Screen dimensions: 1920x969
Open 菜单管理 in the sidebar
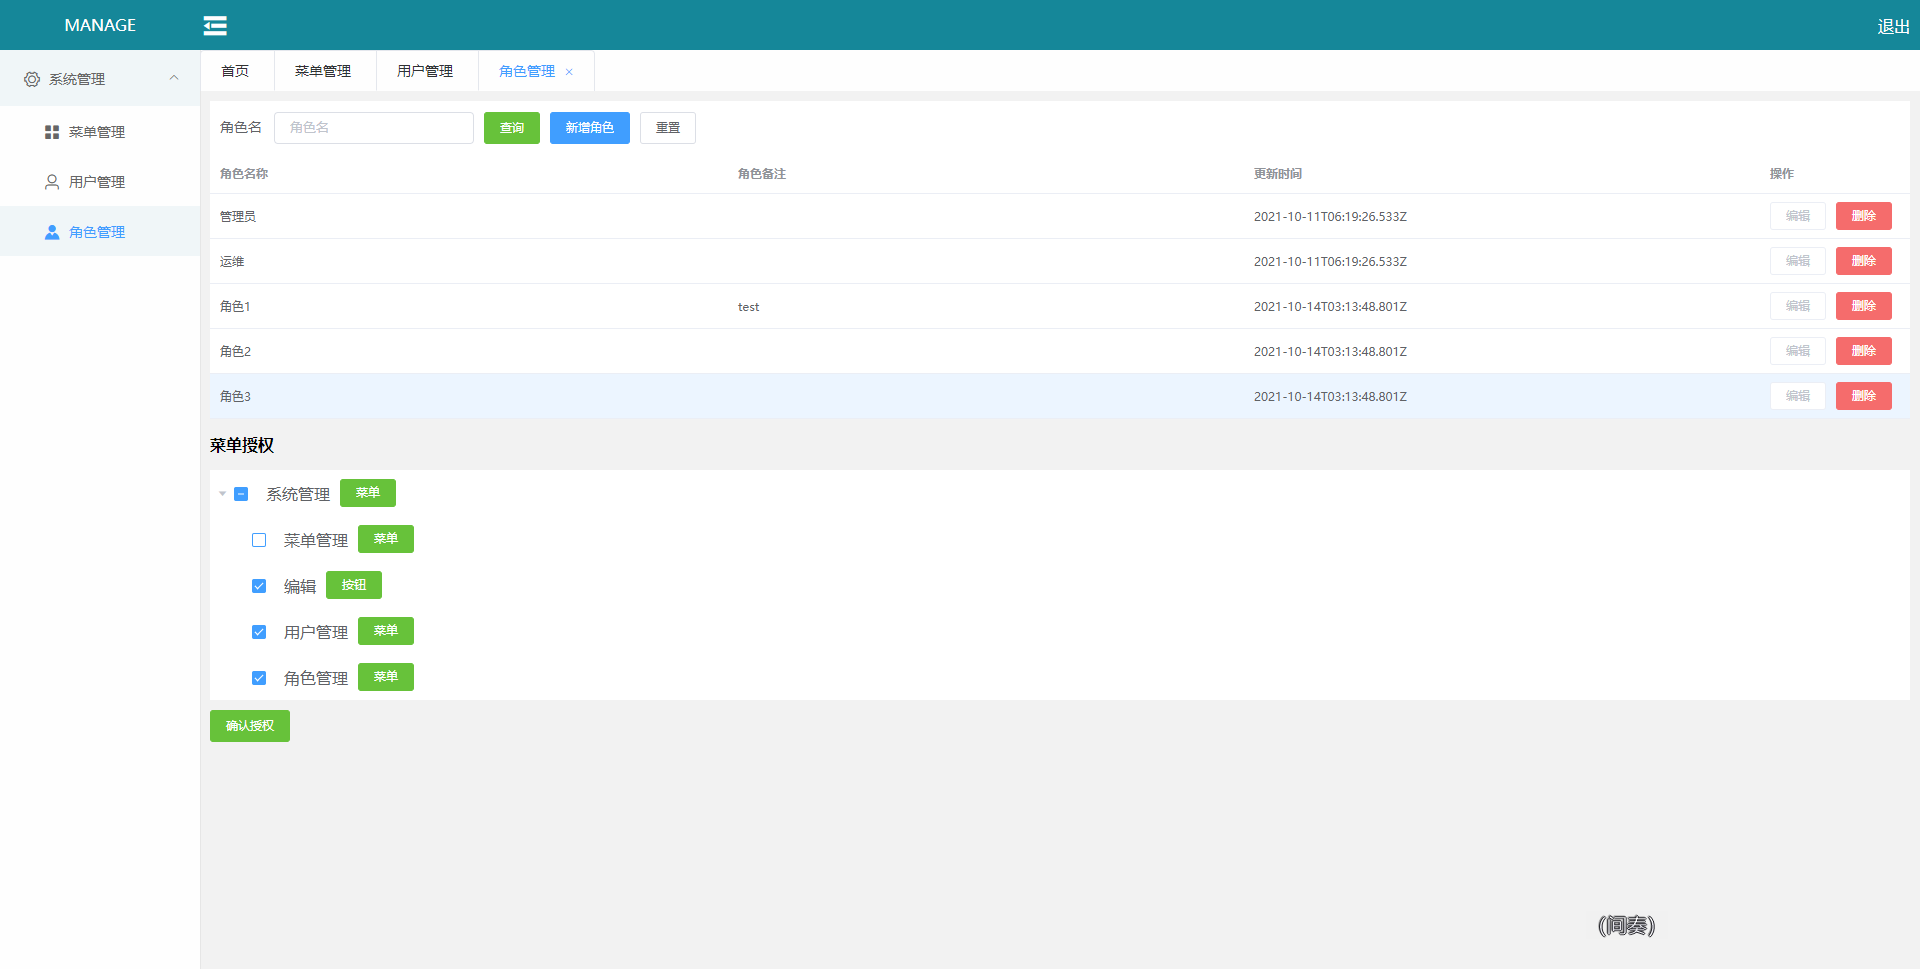(100, 132)
